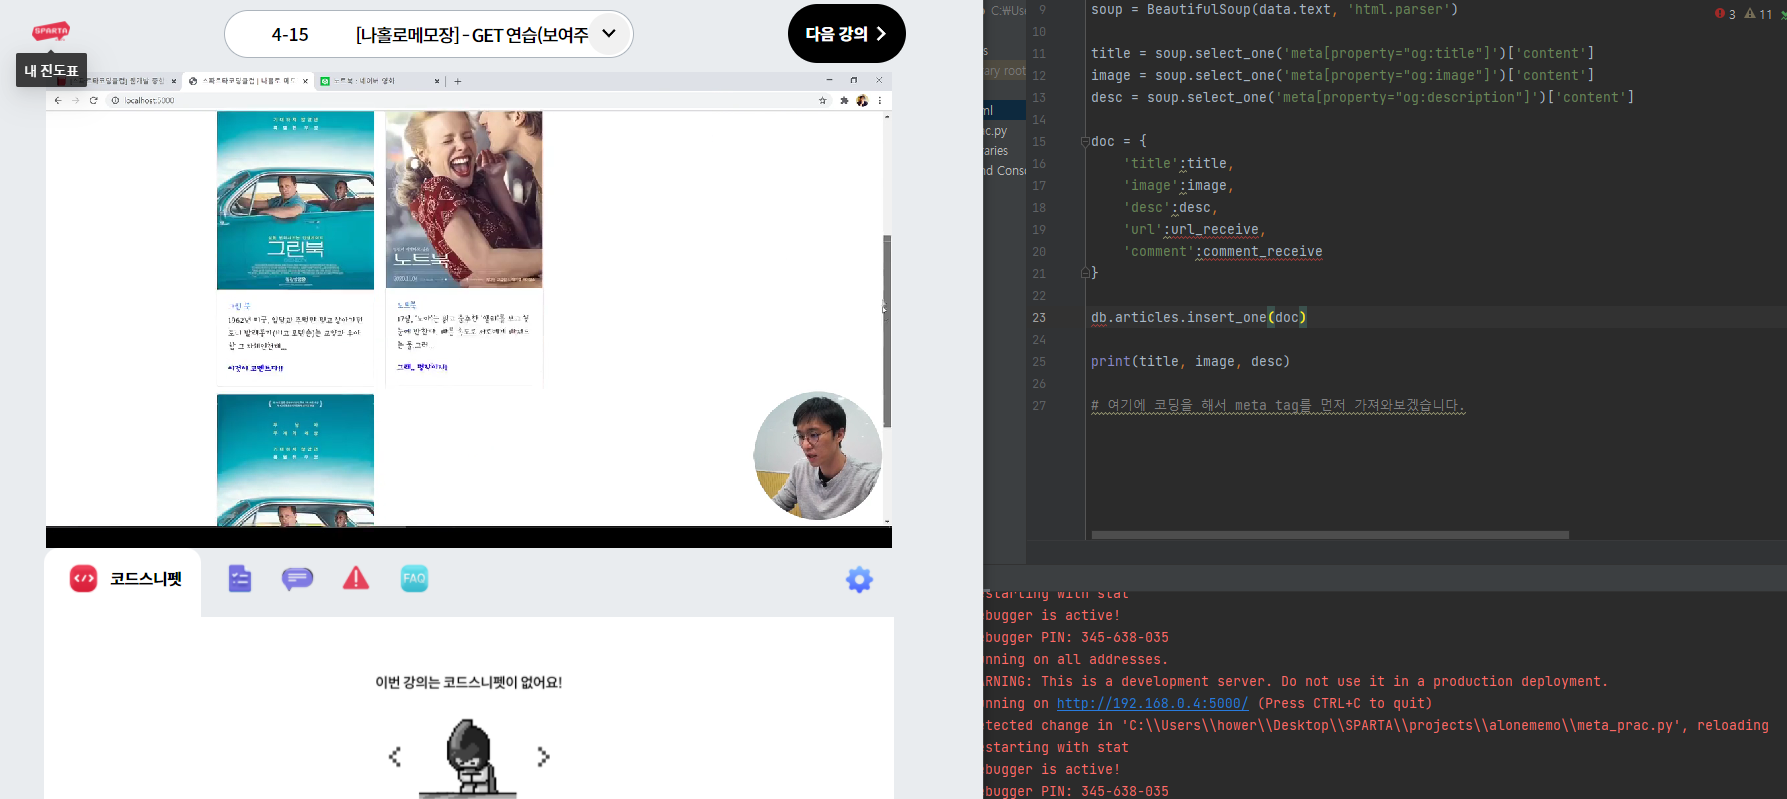Click the video page vertical scrollbar
This screenshot has width=1787, height=799.
pos(887,330)
